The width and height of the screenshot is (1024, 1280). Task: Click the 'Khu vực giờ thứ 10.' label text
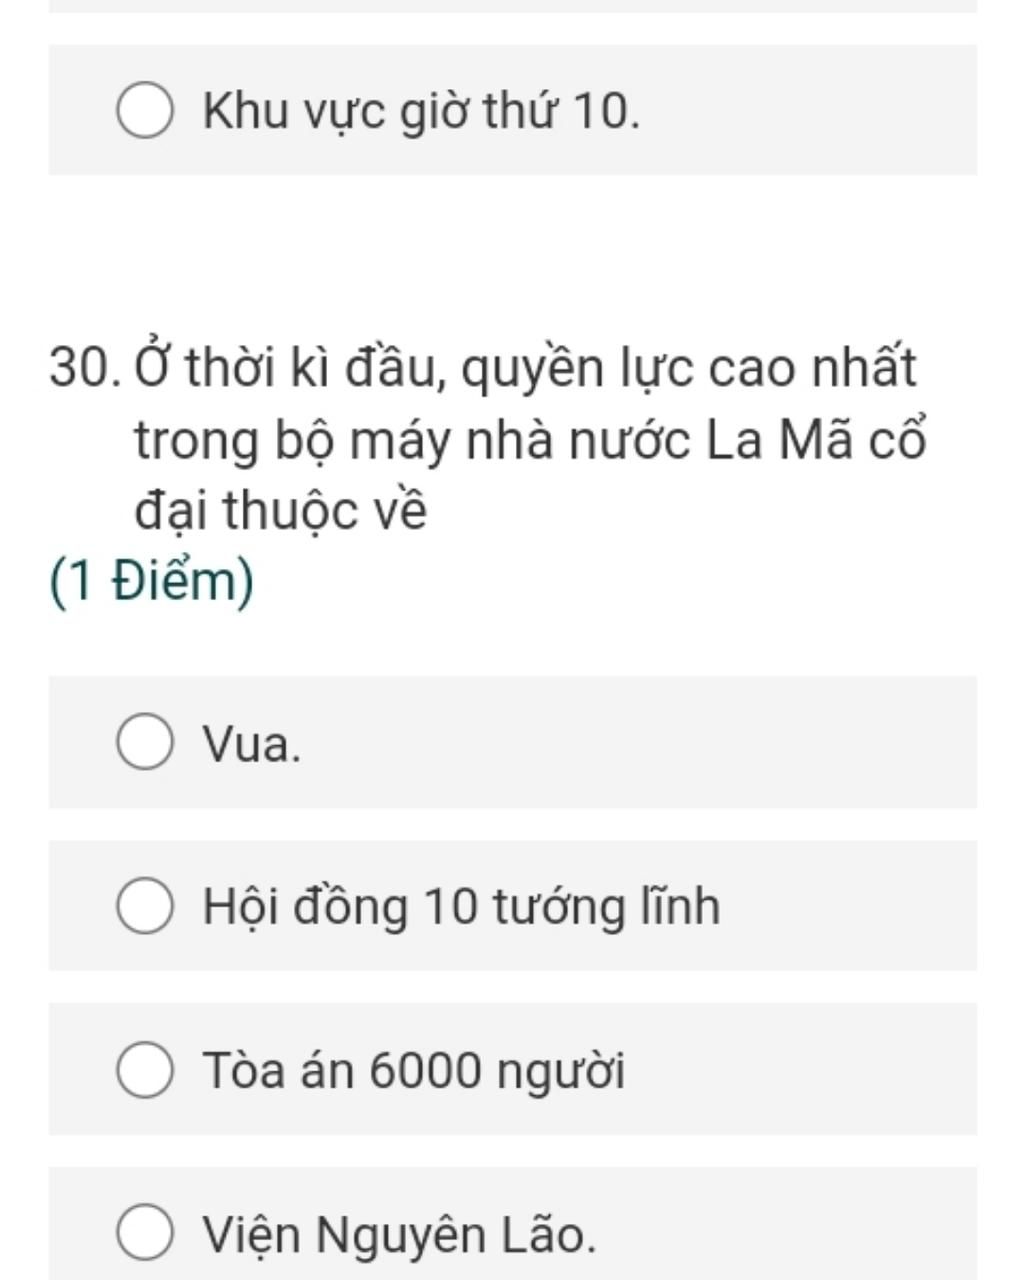[x=421, y=110]
